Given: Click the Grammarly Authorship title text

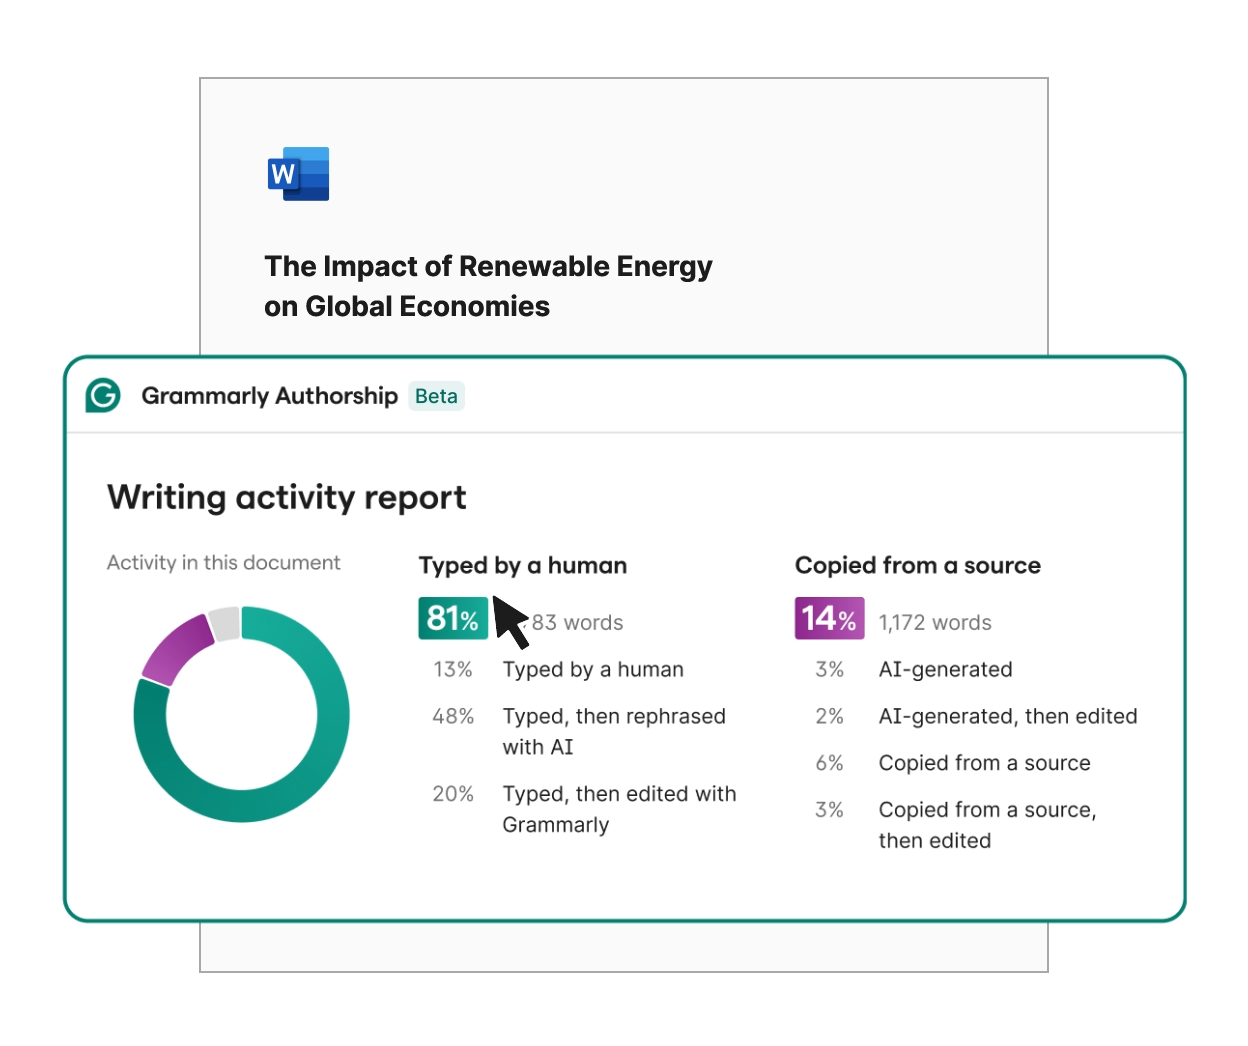Looking at the screenshot, I should point(272,396).
